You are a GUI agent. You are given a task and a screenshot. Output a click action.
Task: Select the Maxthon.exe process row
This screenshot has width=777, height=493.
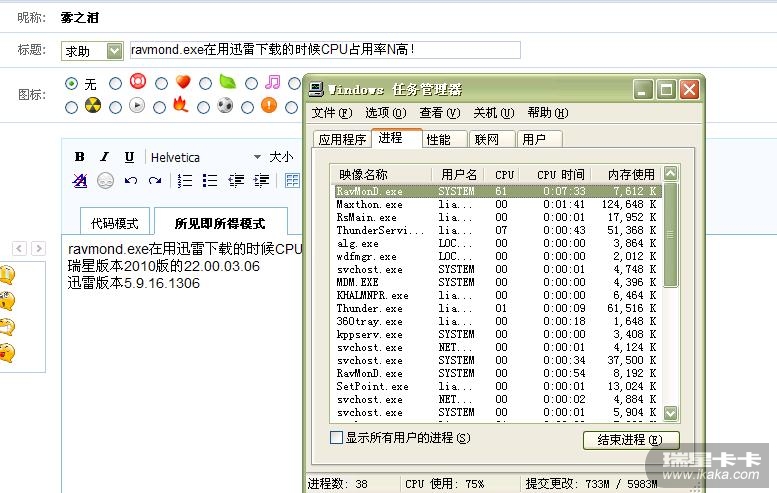coord(497,204)
